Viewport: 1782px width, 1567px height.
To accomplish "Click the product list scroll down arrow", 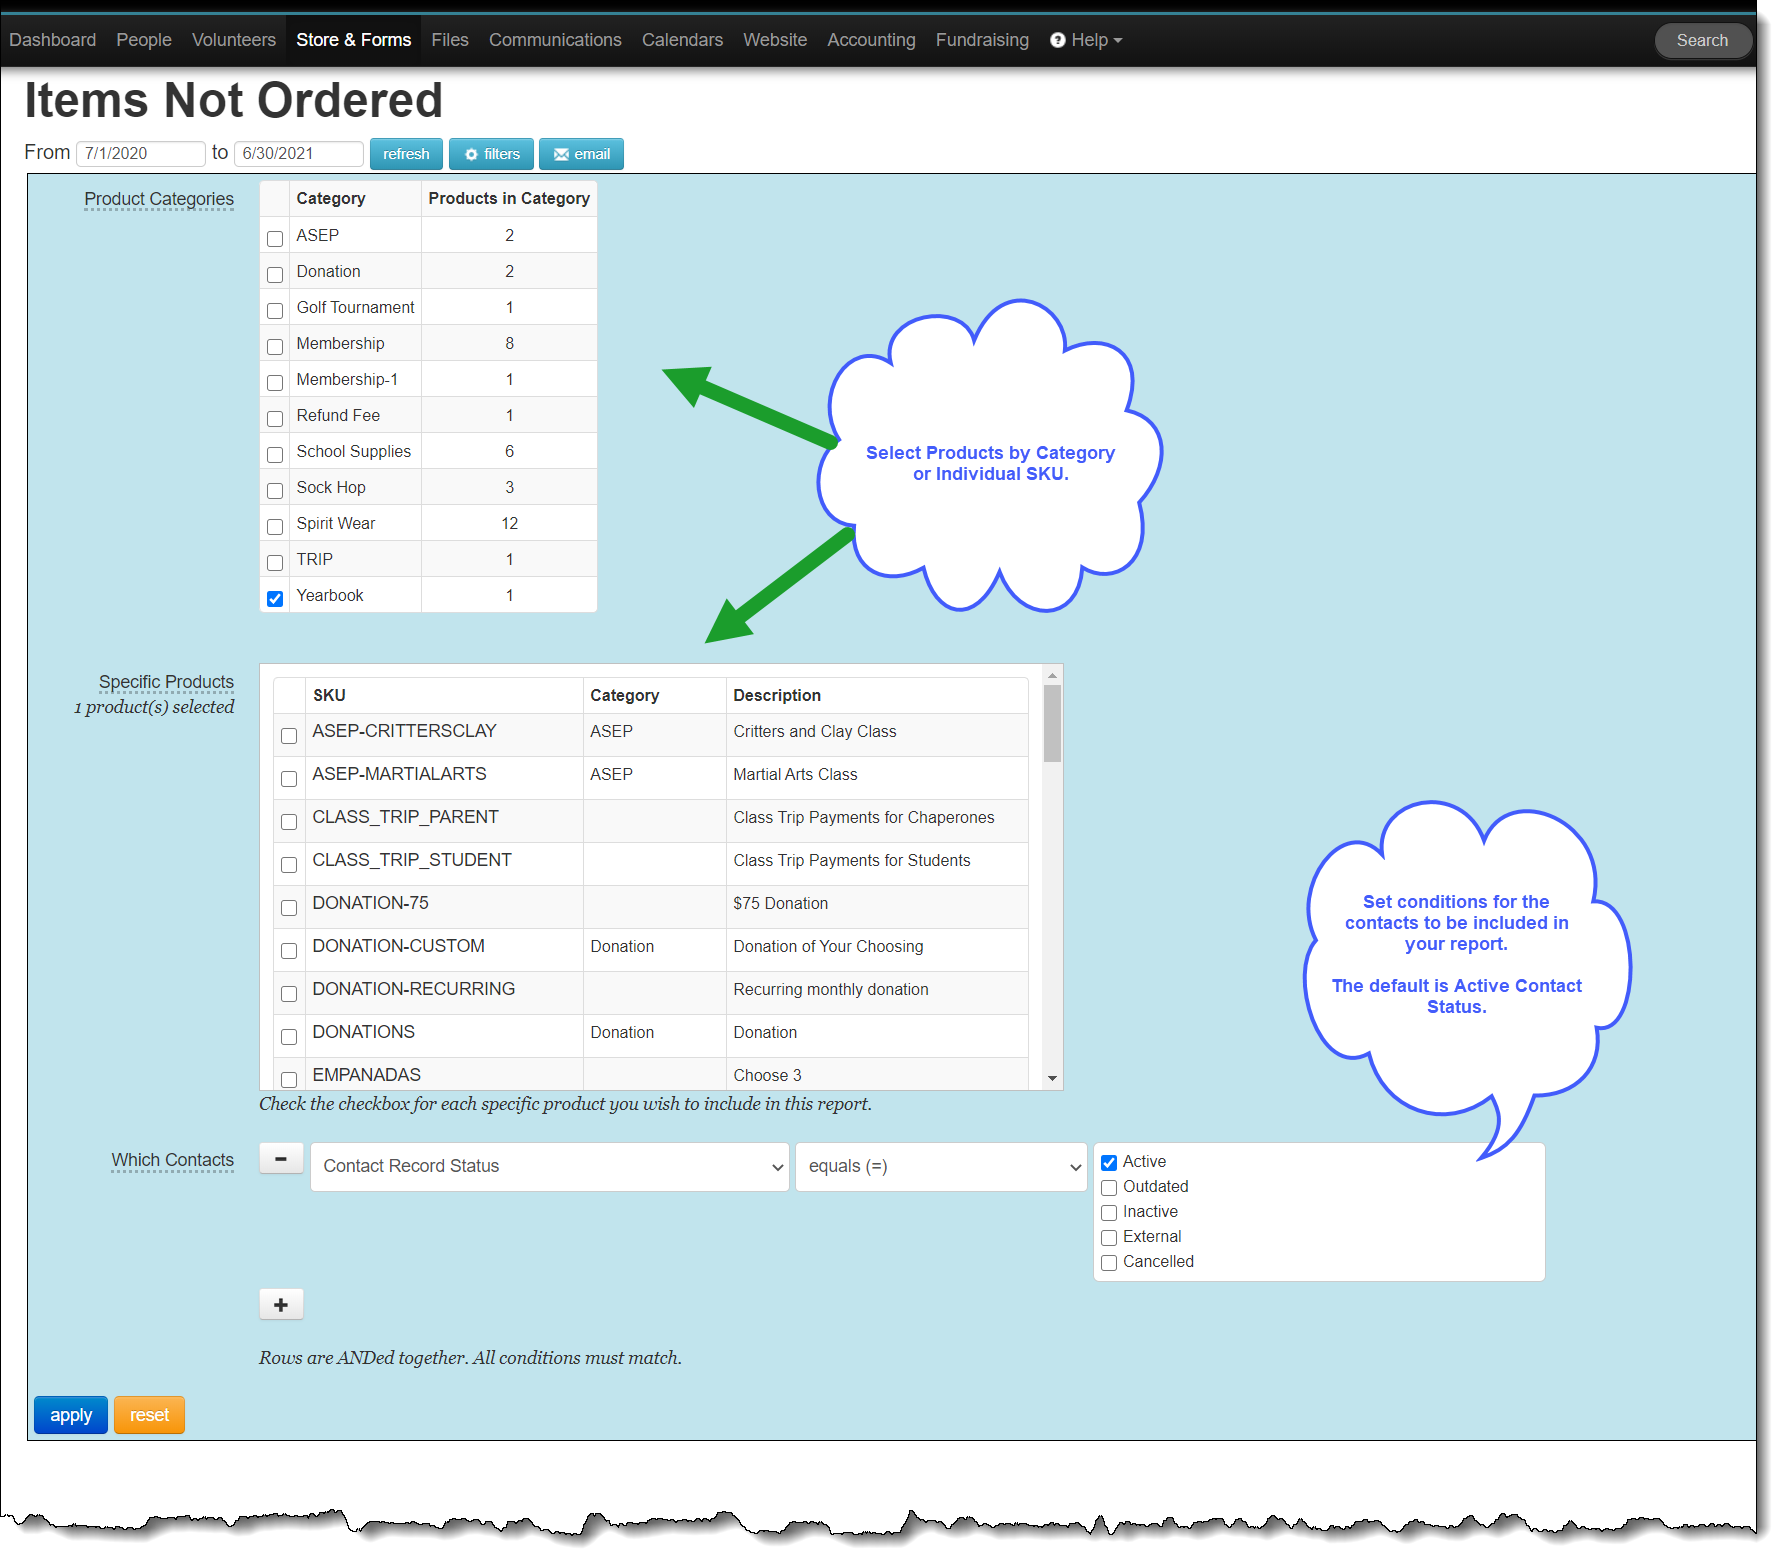I will (1052, 1078).
